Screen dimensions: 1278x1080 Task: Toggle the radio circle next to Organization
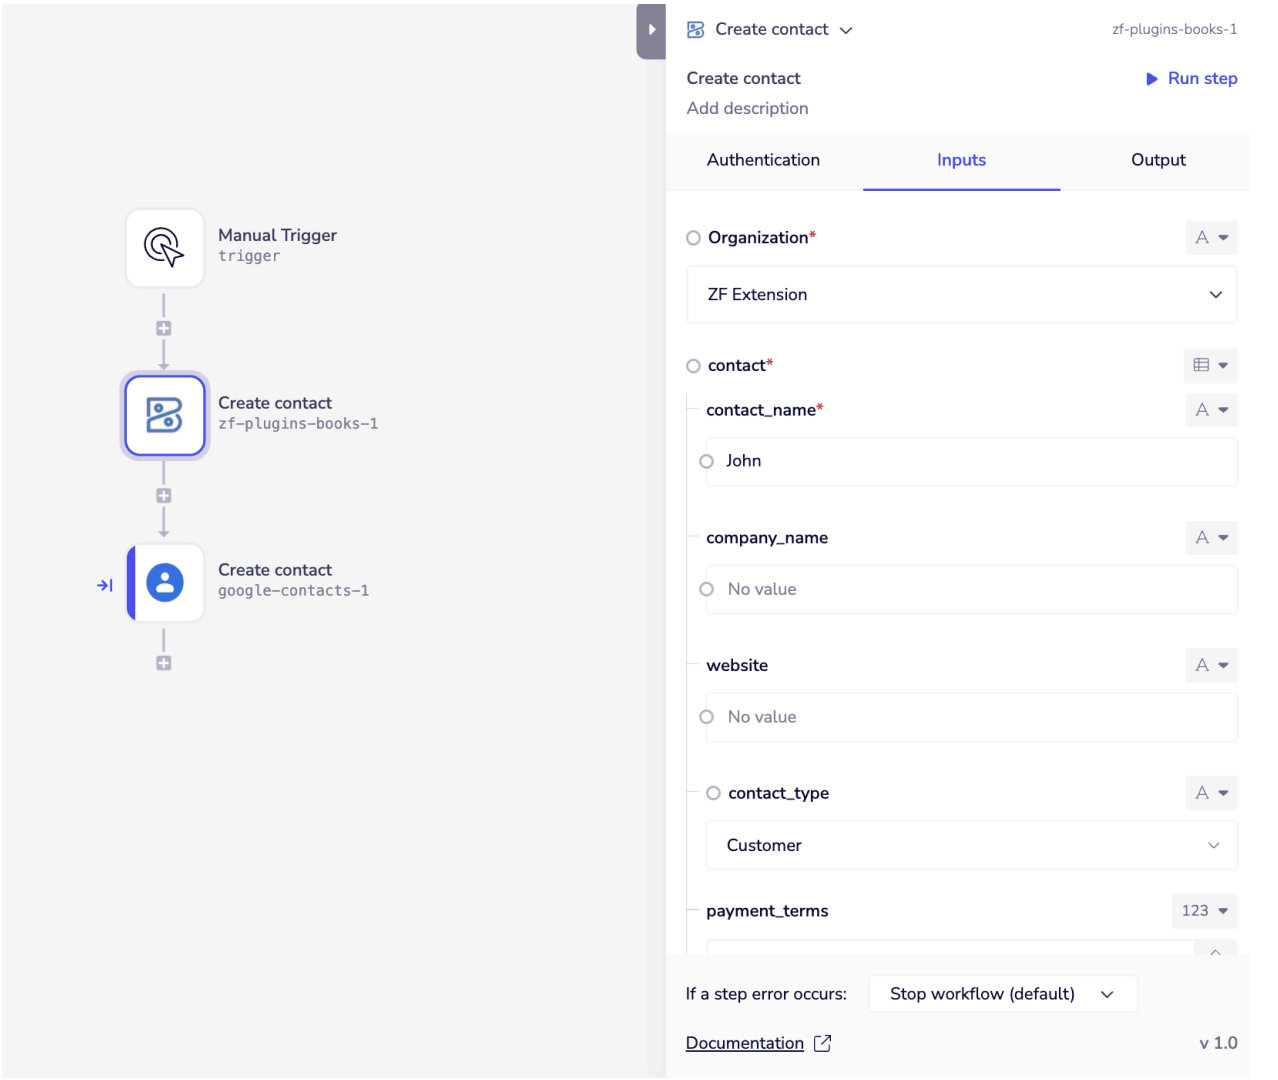693,238
